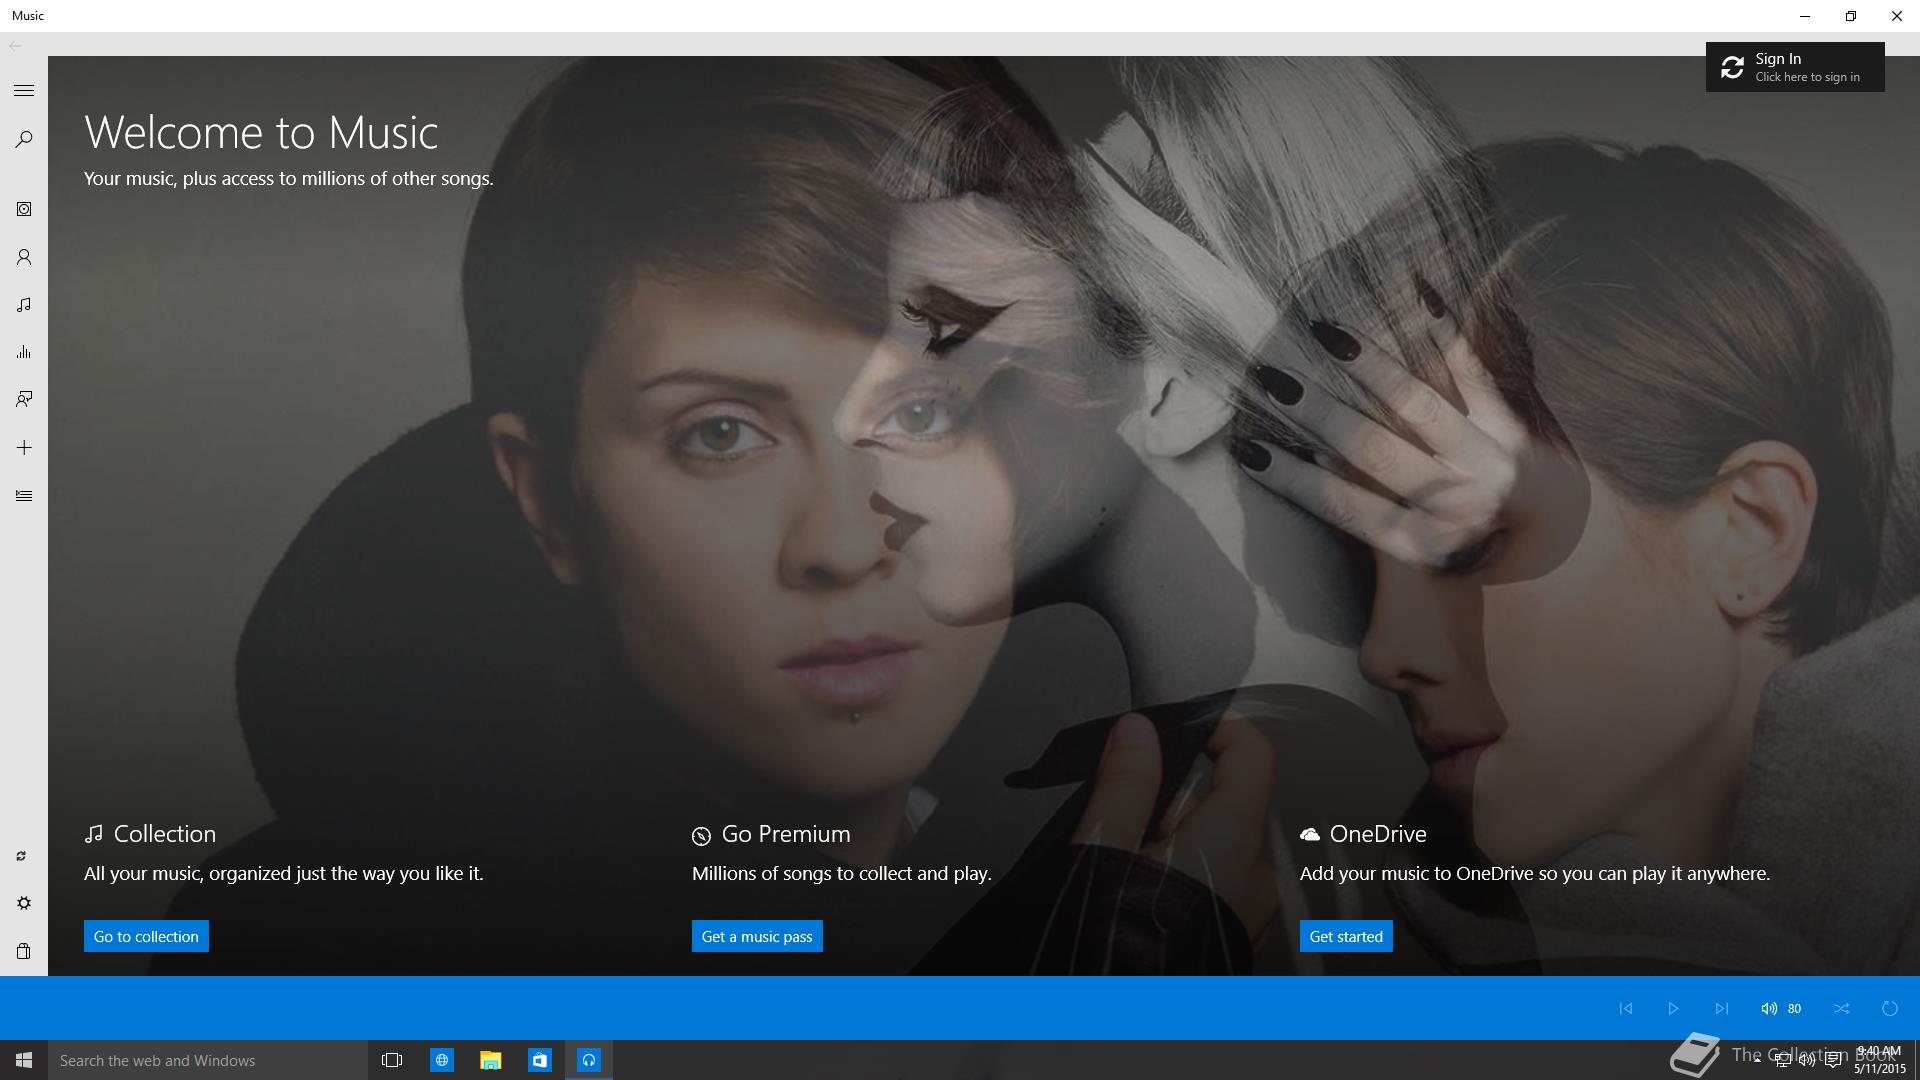The width and height of the screenshot is (1920, 1080).
Task: Open the Windows Start menu
Action: click(24, 1060)
